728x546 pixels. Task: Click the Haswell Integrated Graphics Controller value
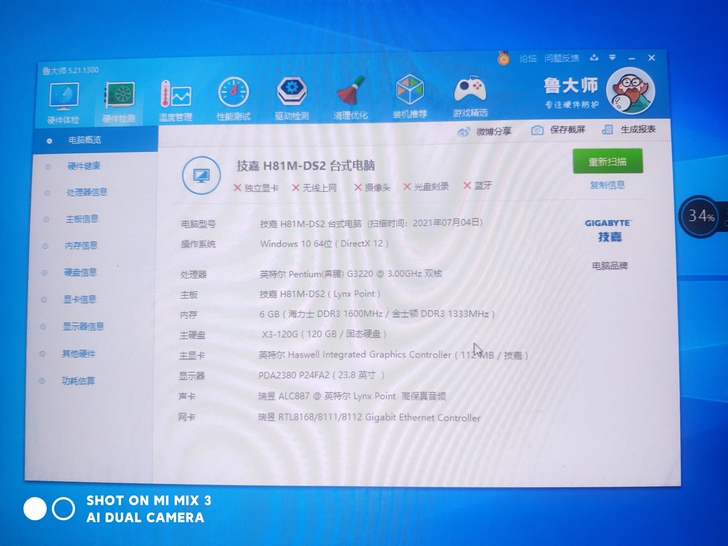coord(393,355)
